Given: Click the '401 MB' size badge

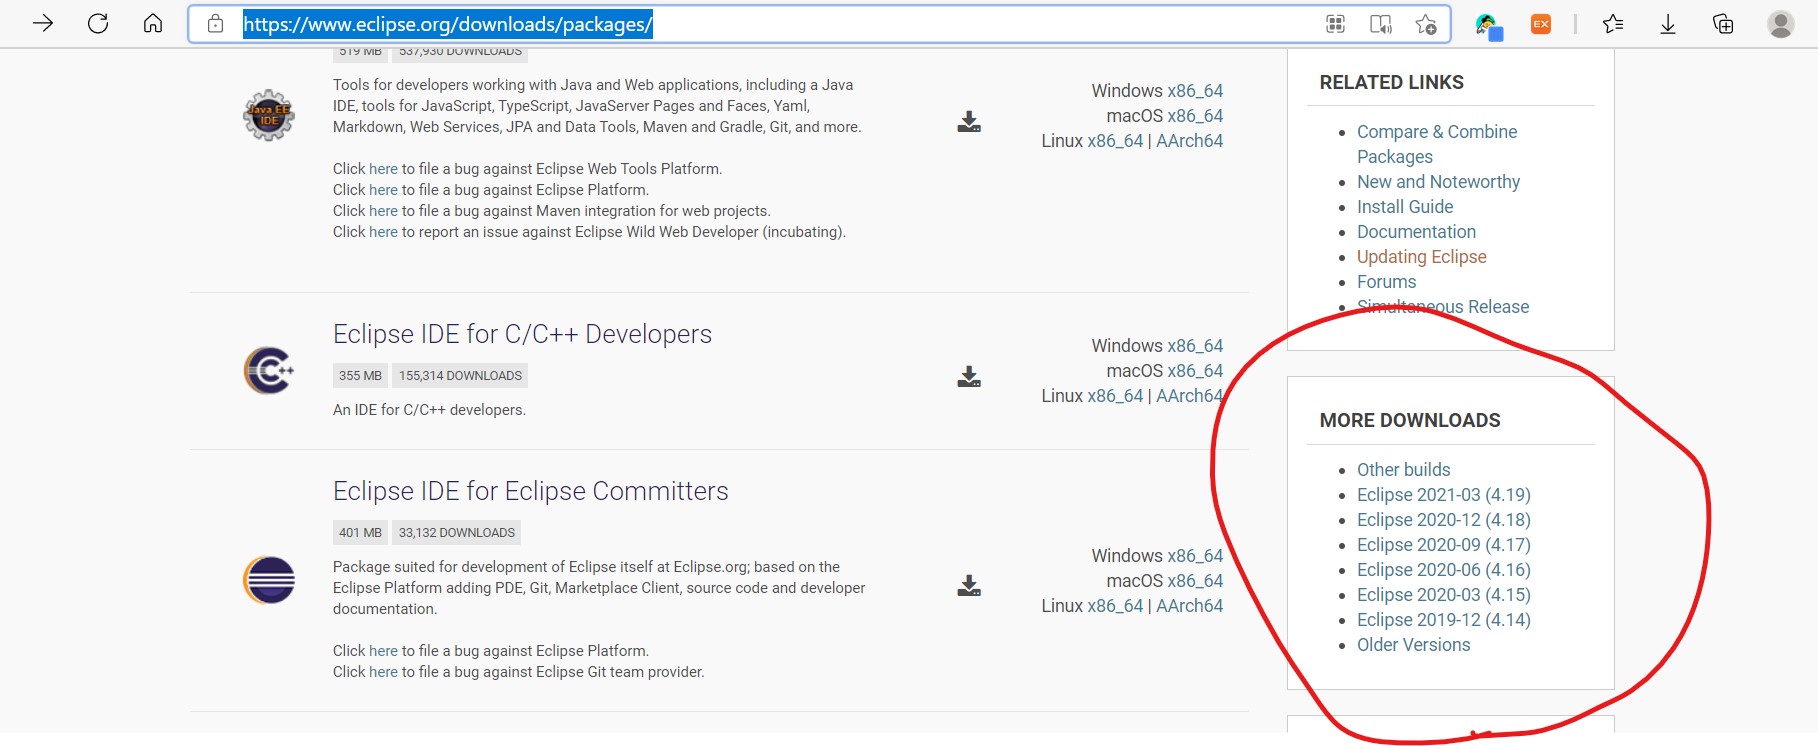Looking at the screenshot, I should point(360,533).
